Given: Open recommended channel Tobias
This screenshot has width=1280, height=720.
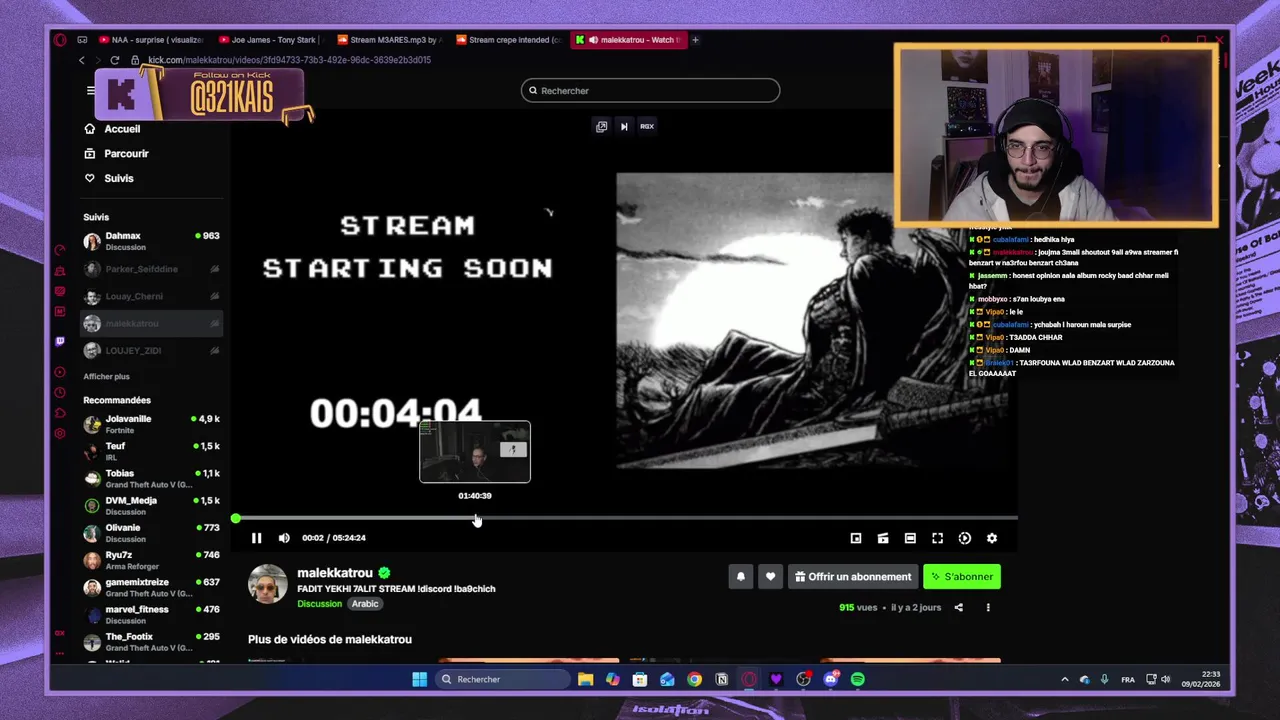Looking at the screenshot, I should click(151, 478).
